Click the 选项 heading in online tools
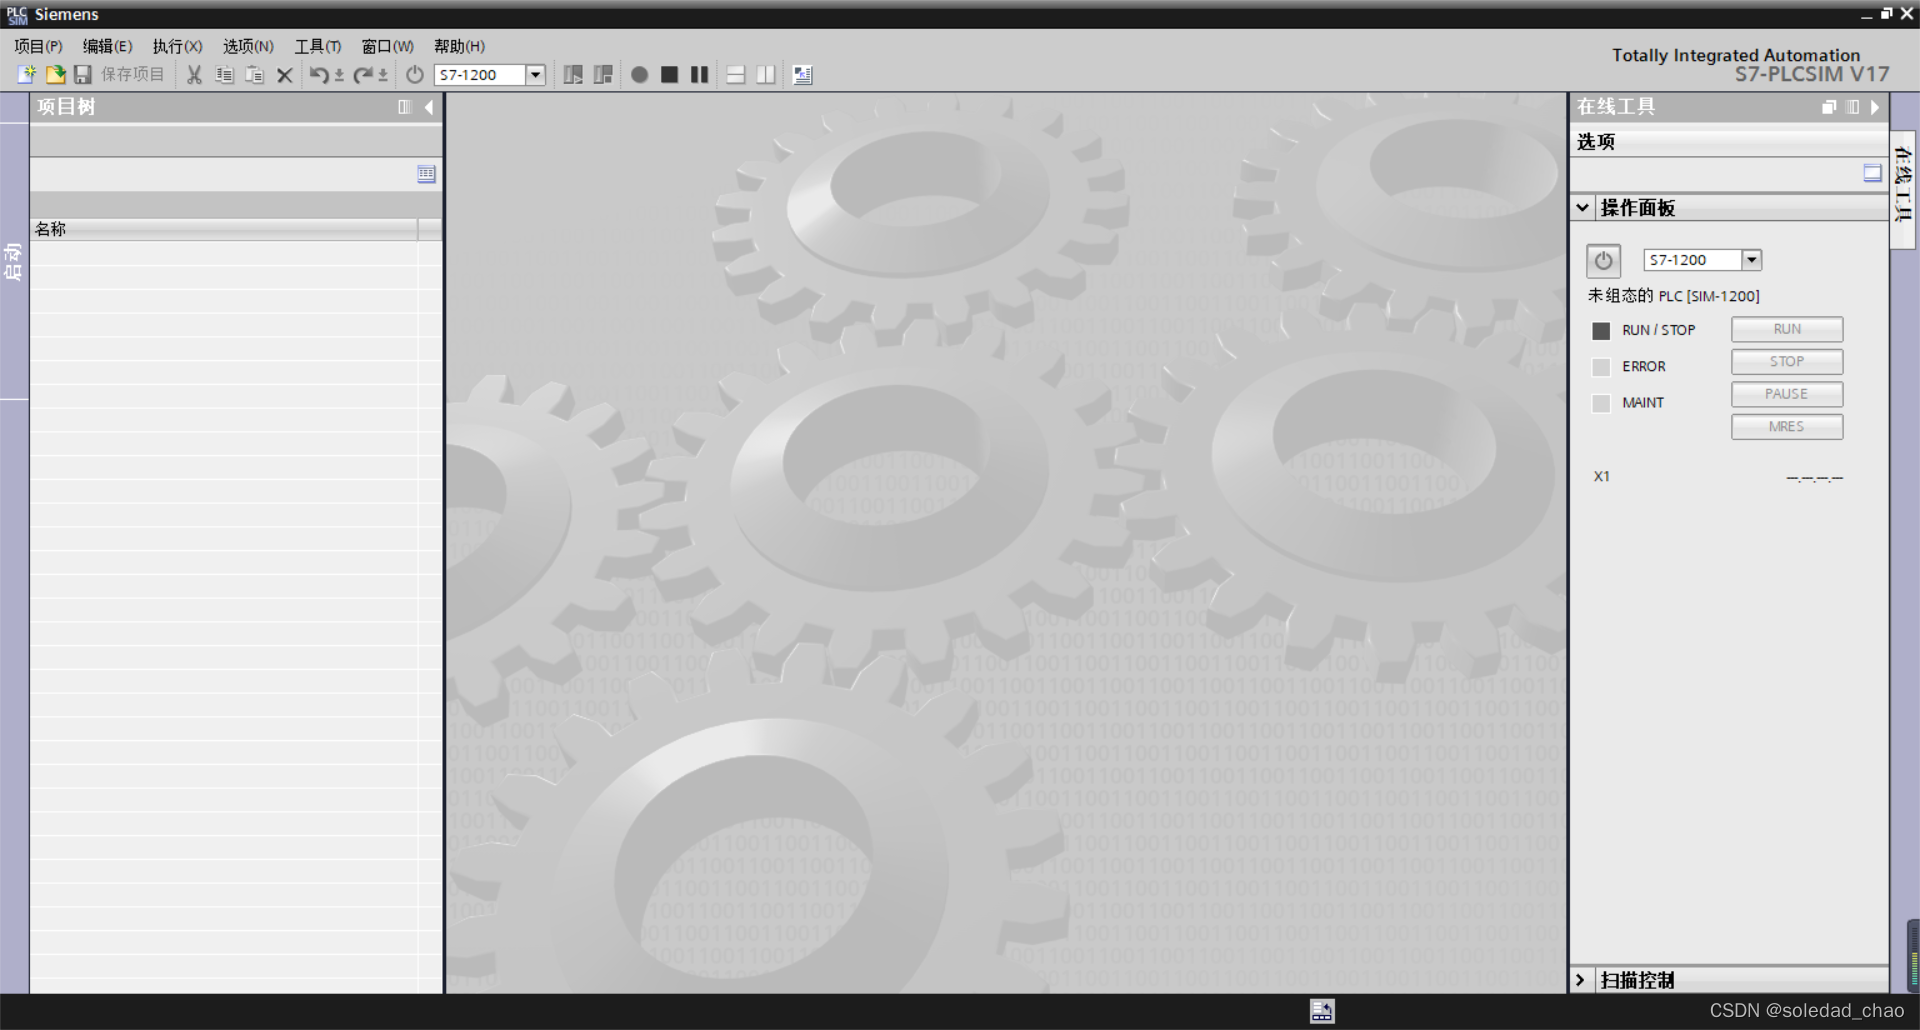Image resolution: width=1920 pixels, height=1030 pixels. pyautogui.click(x=1596, y=142)
